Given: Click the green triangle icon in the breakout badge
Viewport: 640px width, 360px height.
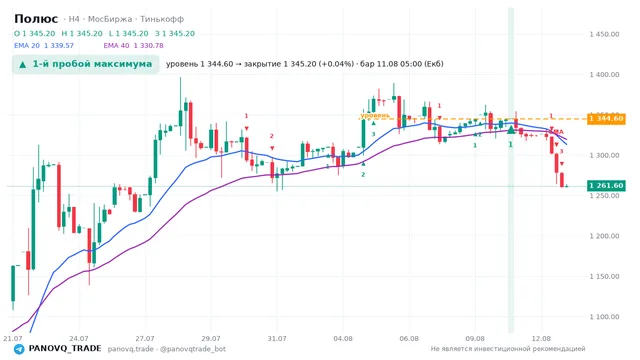Looking at the screenshot, I should (x=23, y=64).
